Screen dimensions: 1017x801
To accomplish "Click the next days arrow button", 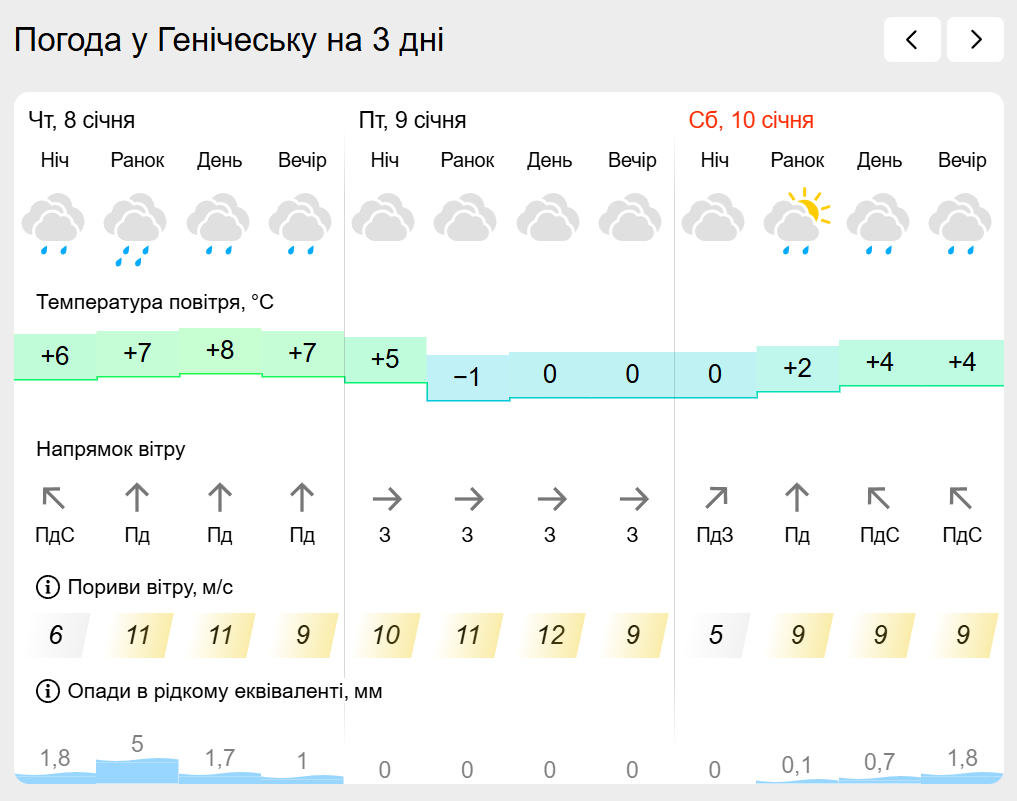I will pos(975,40).
